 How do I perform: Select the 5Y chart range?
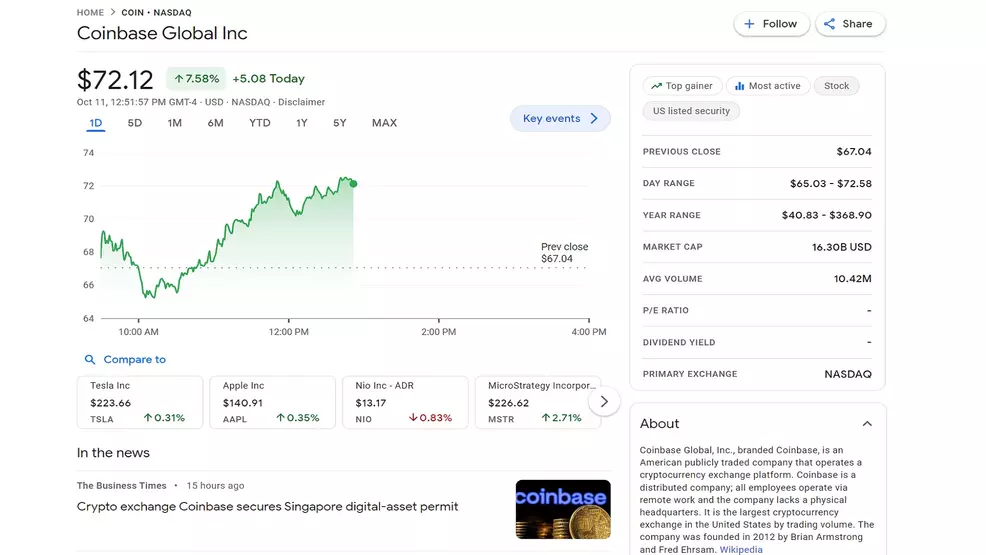[x=340, y=123]
